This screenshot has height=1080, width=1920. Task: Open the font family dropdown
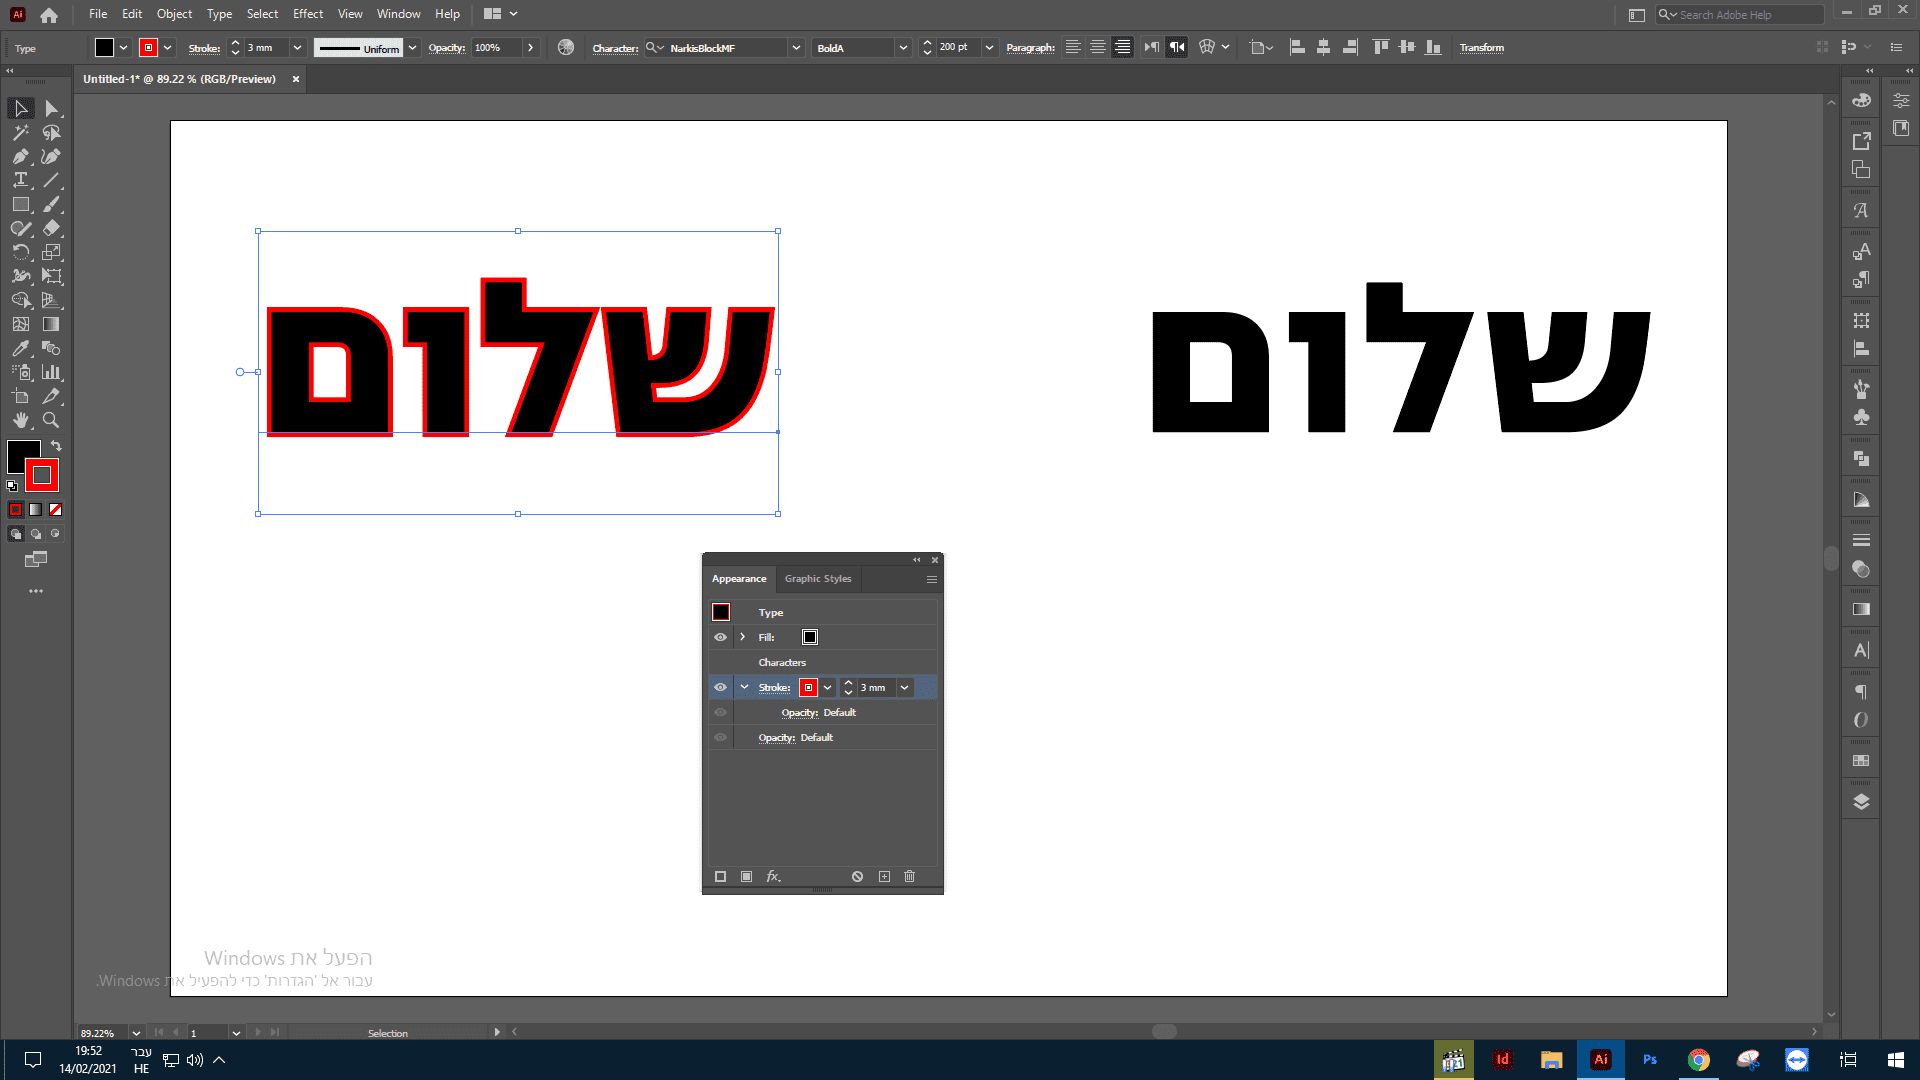[x=796, y=48]
